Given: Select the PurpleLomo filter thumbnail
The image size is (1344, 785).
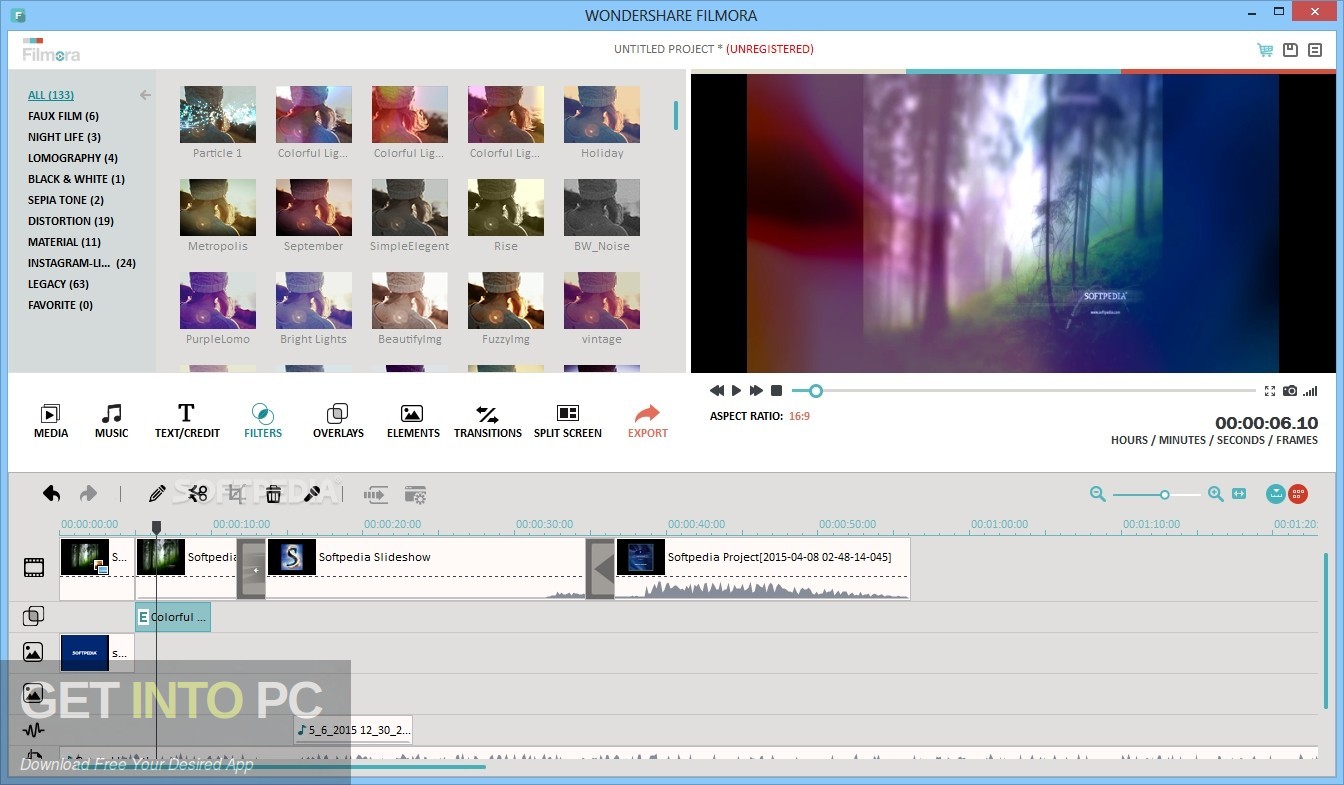Looking at the screenshot, I should click(218, 300).
